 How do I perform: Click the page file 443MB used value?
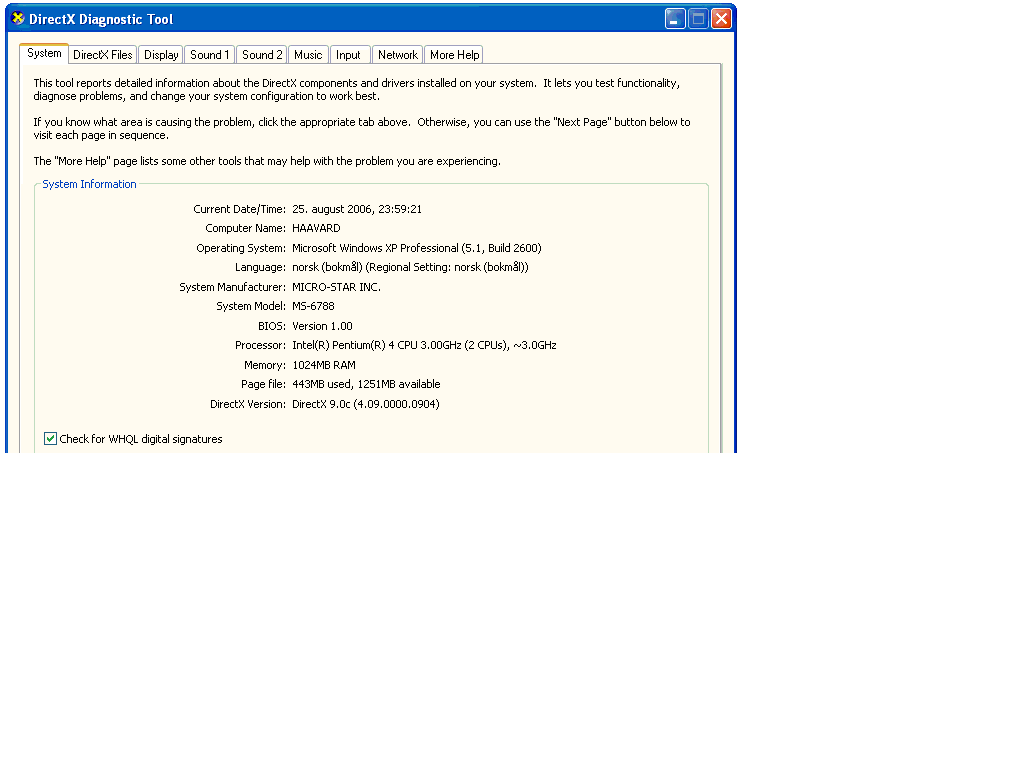(x=366, y=384)
